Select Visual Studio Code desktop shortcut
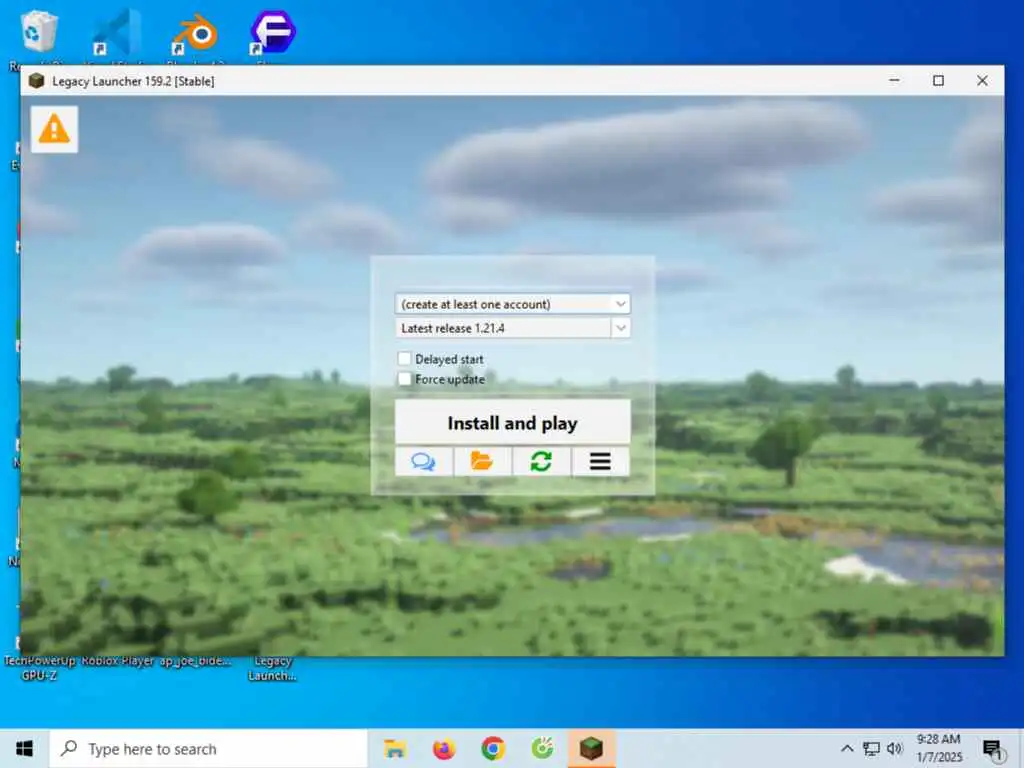The height and width of the screenshot is (768, 1024). coord(117,31)
